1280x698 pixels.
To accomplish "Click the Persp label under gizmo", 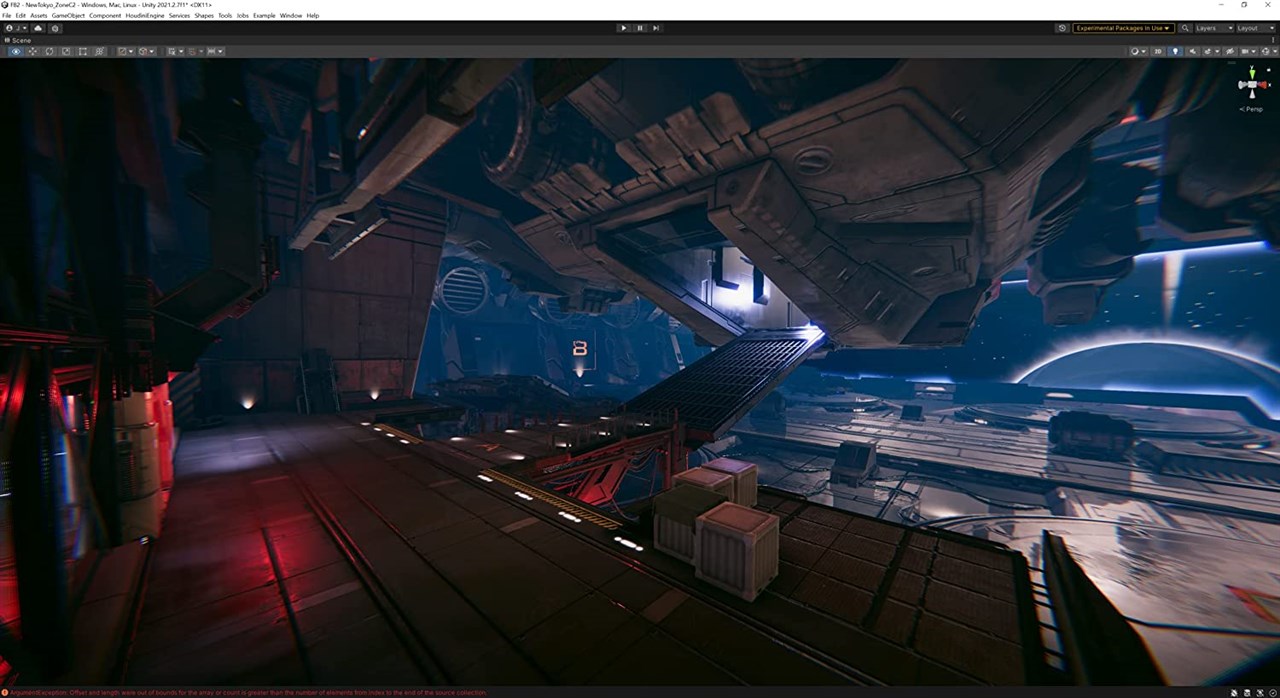I will click(x=1251, y=109).
